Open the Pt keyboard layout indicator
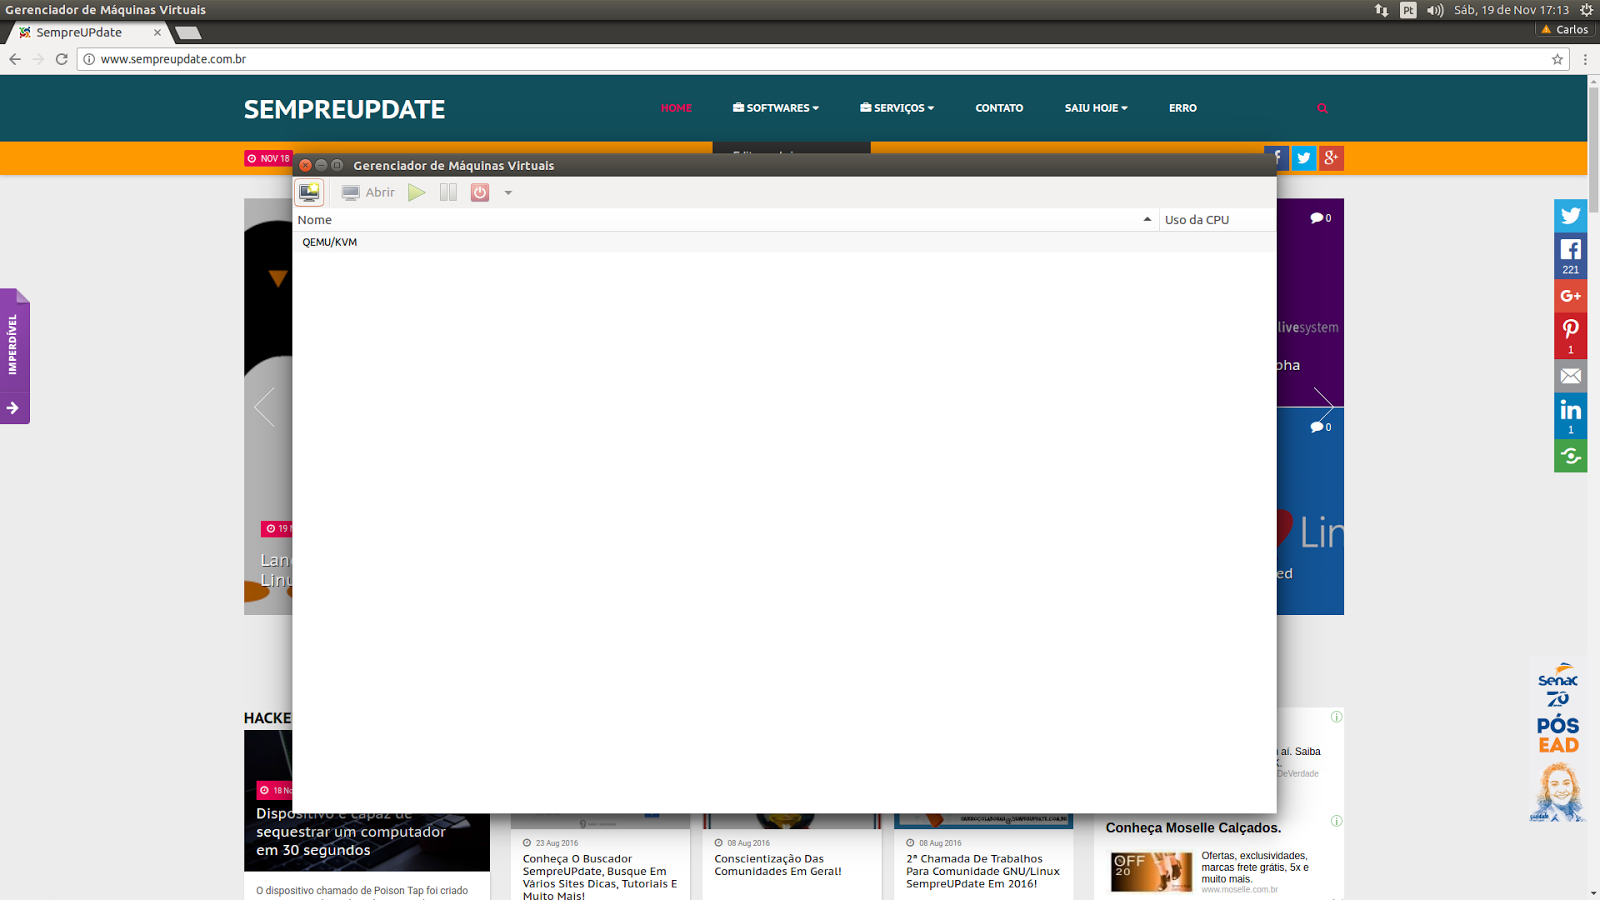Image resolution: width=1600 pixels, height=900 pixels. click(1408, 10)
